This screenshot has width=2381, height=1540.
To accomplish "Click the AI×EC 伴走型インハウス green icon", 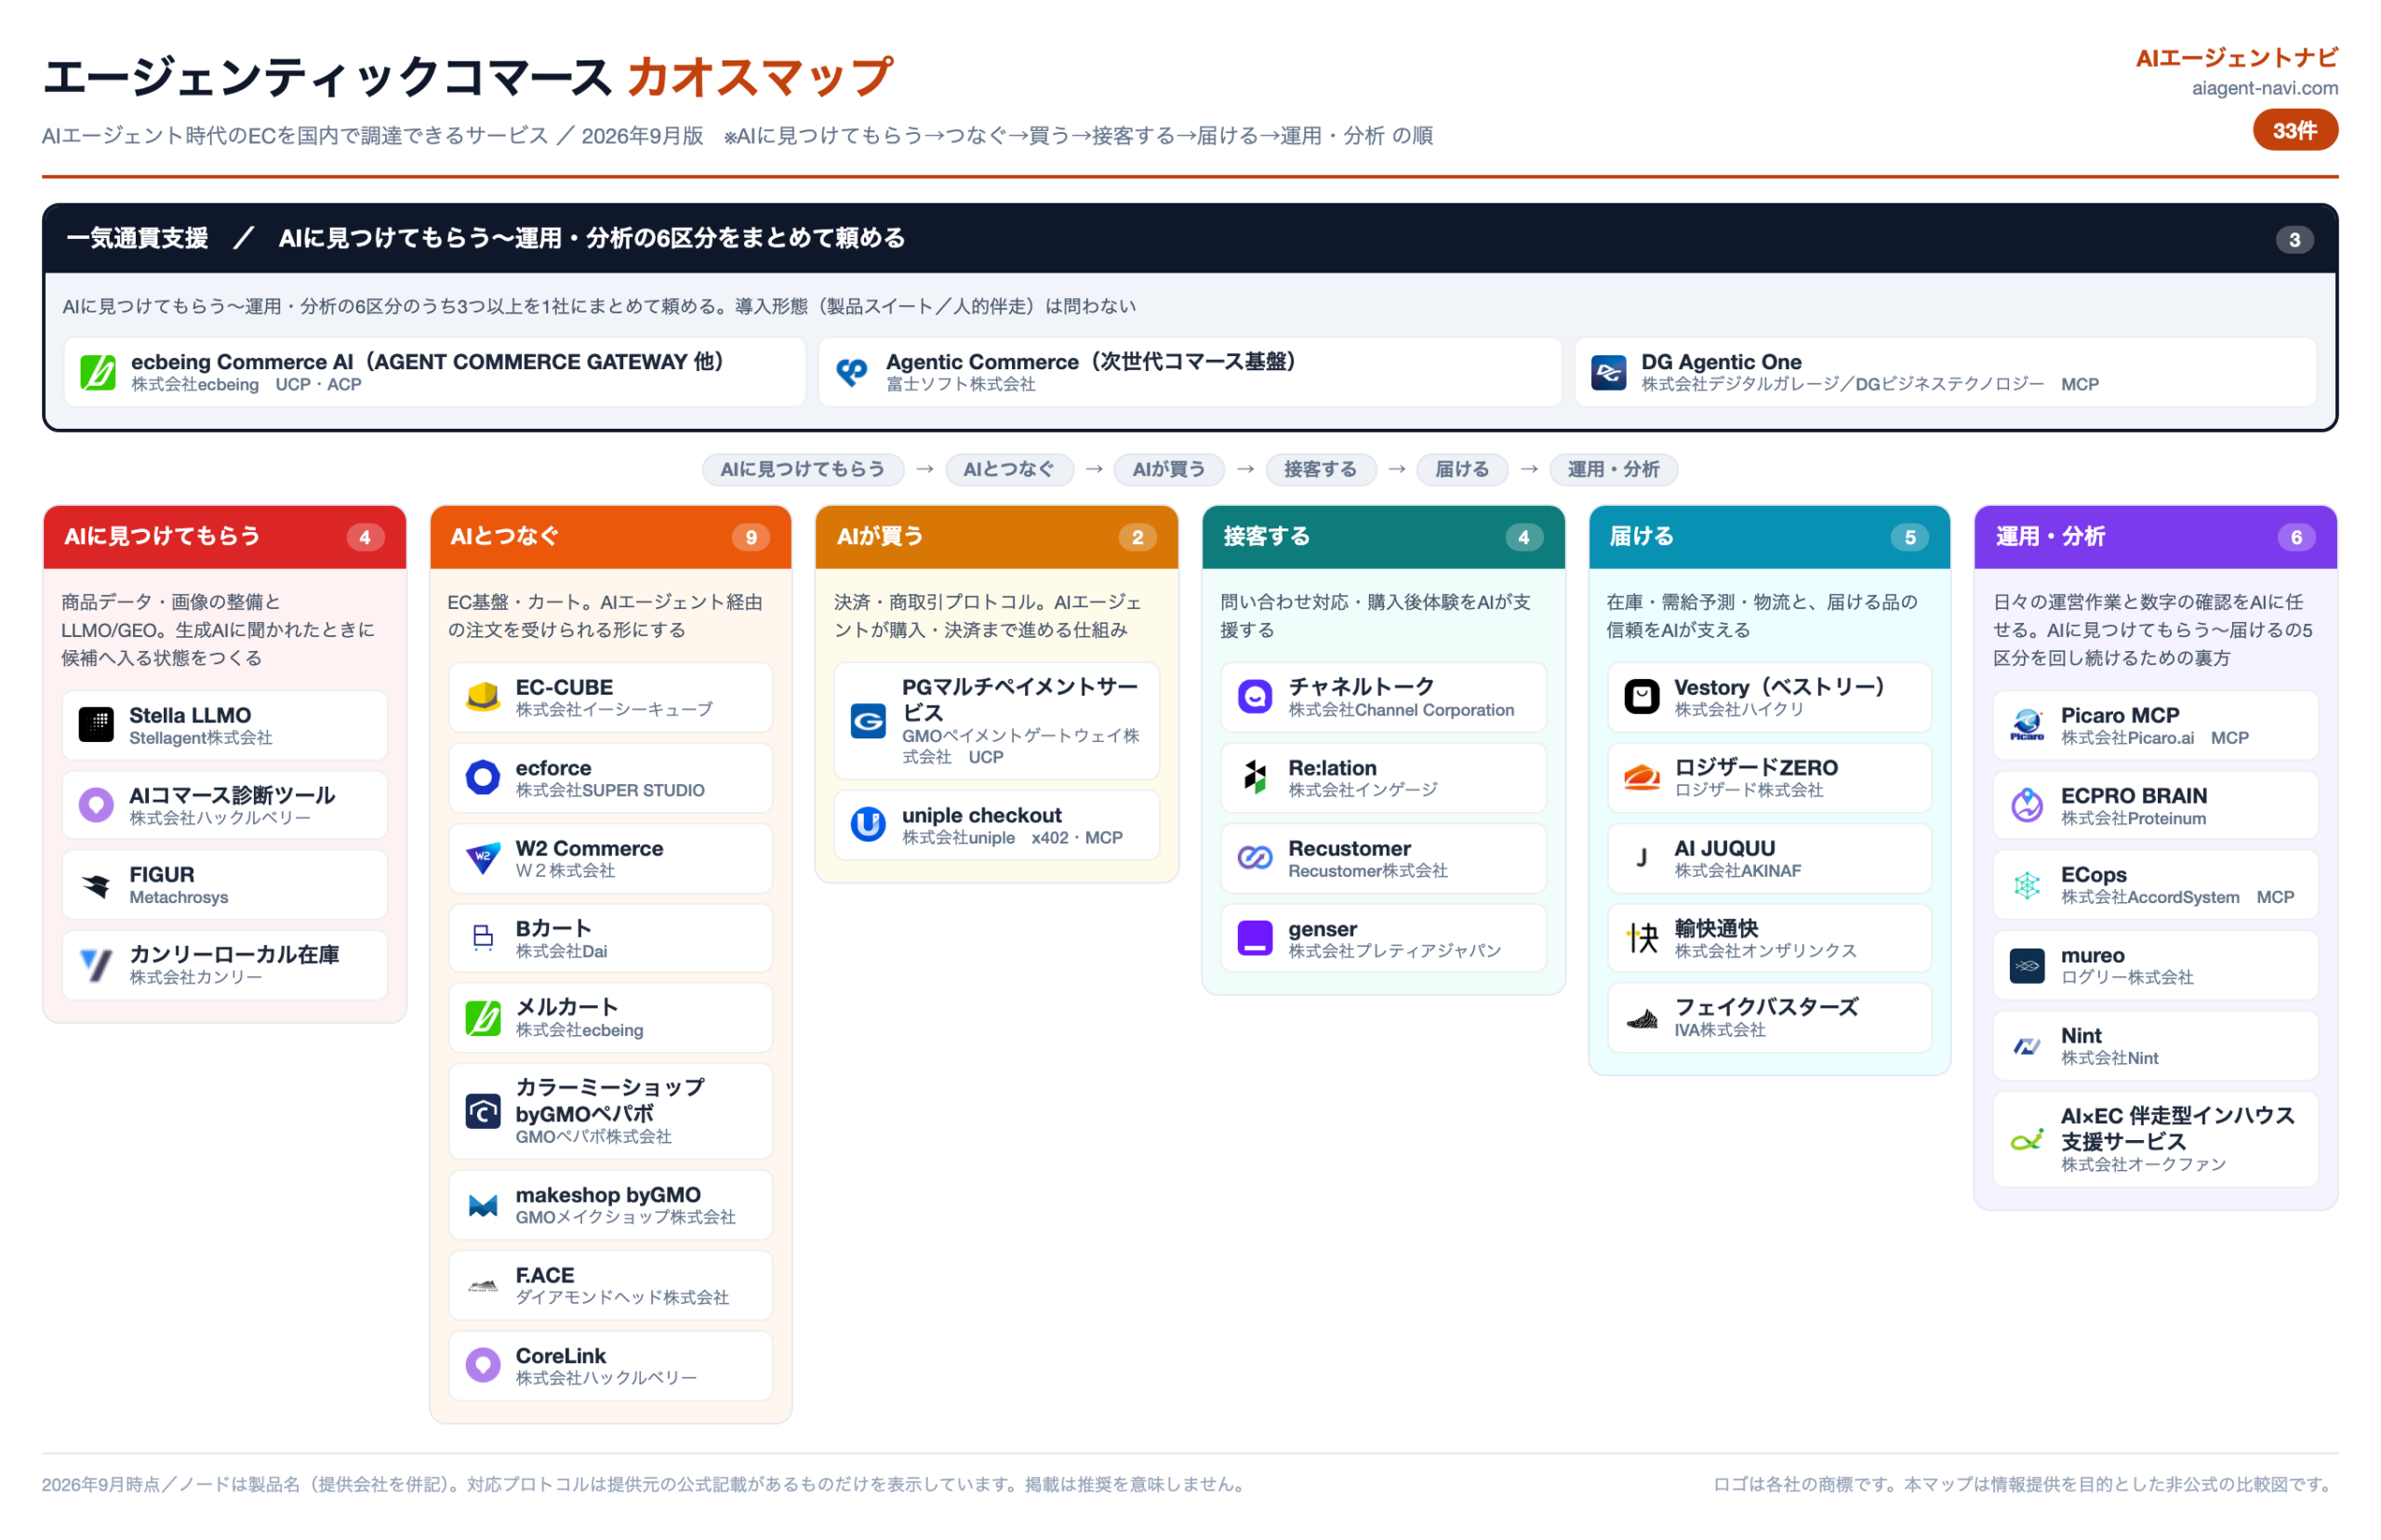I will pos(2027,1138).
